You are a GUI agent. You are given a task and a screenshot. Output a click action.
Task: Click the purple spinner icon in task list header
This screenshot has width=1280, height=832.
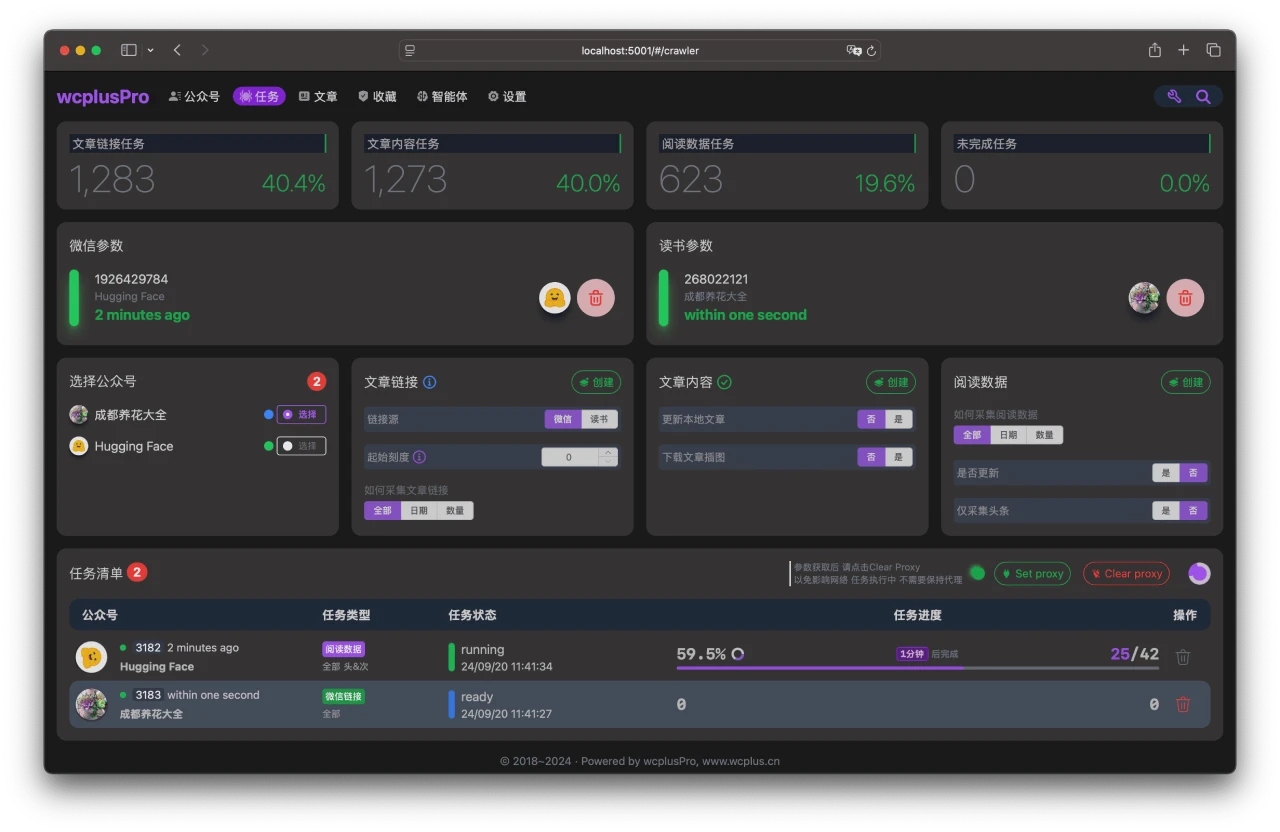pos(1199,574)
